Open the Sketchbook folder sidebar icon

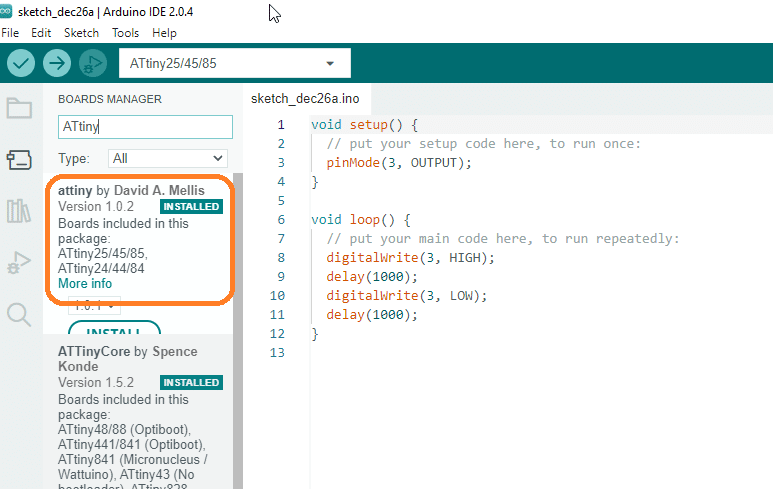coord(19,108)
